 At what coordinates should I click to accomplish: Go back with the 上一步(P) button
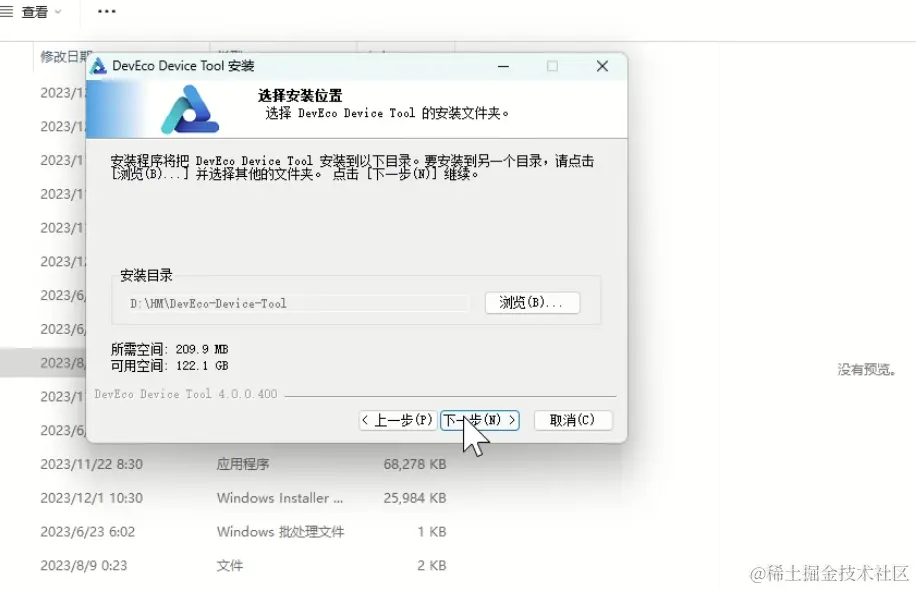[398, 420]
